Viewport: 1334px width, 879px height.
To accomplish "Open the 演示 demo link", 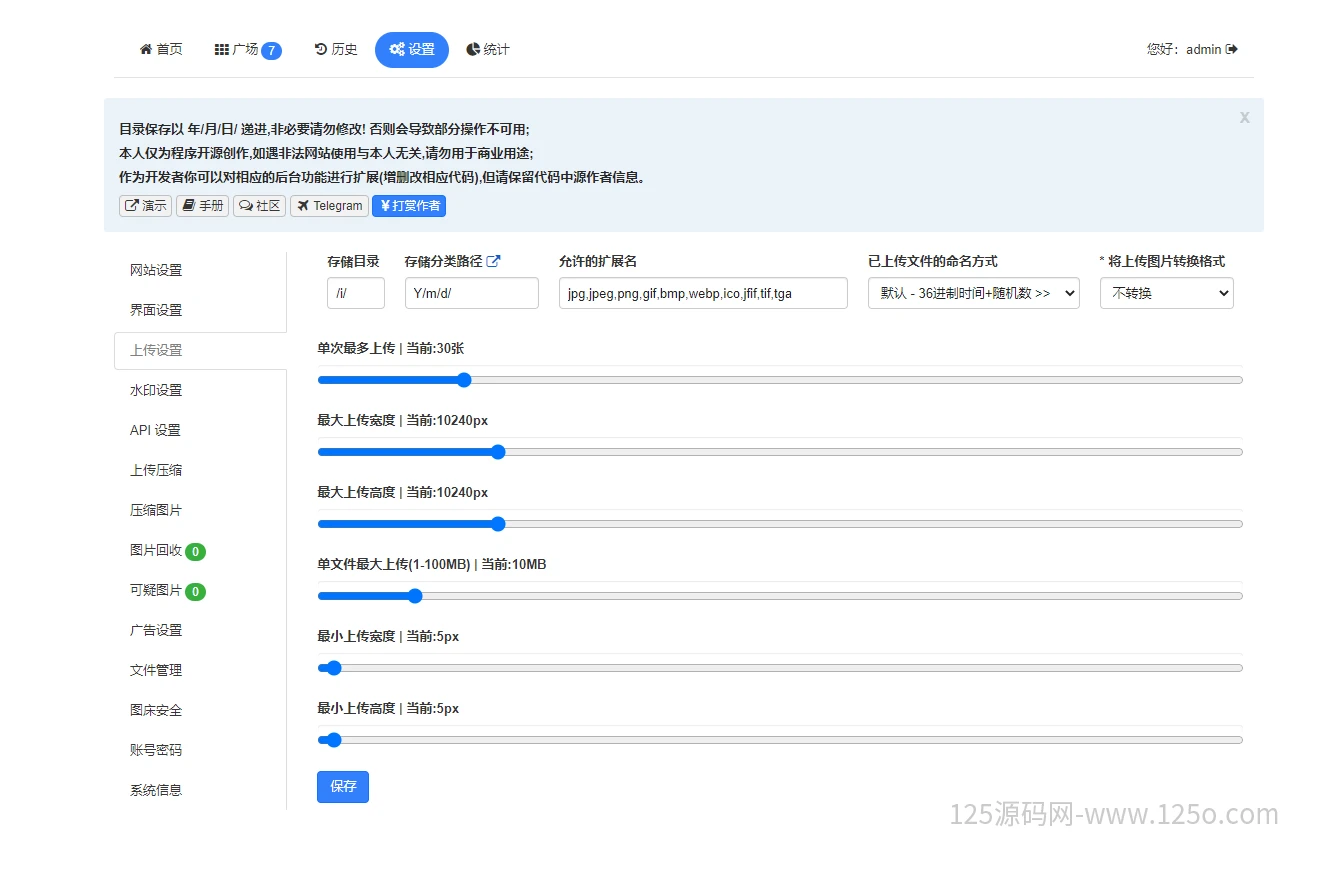I will click(x=146, y=206).
